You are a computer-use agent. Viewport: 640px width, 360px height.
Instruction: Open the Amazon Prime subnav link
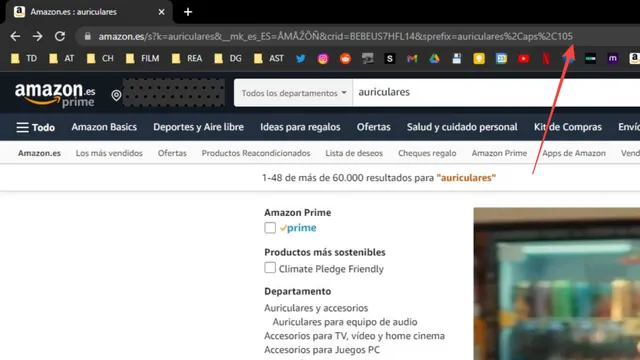click(x=499, y=153)
